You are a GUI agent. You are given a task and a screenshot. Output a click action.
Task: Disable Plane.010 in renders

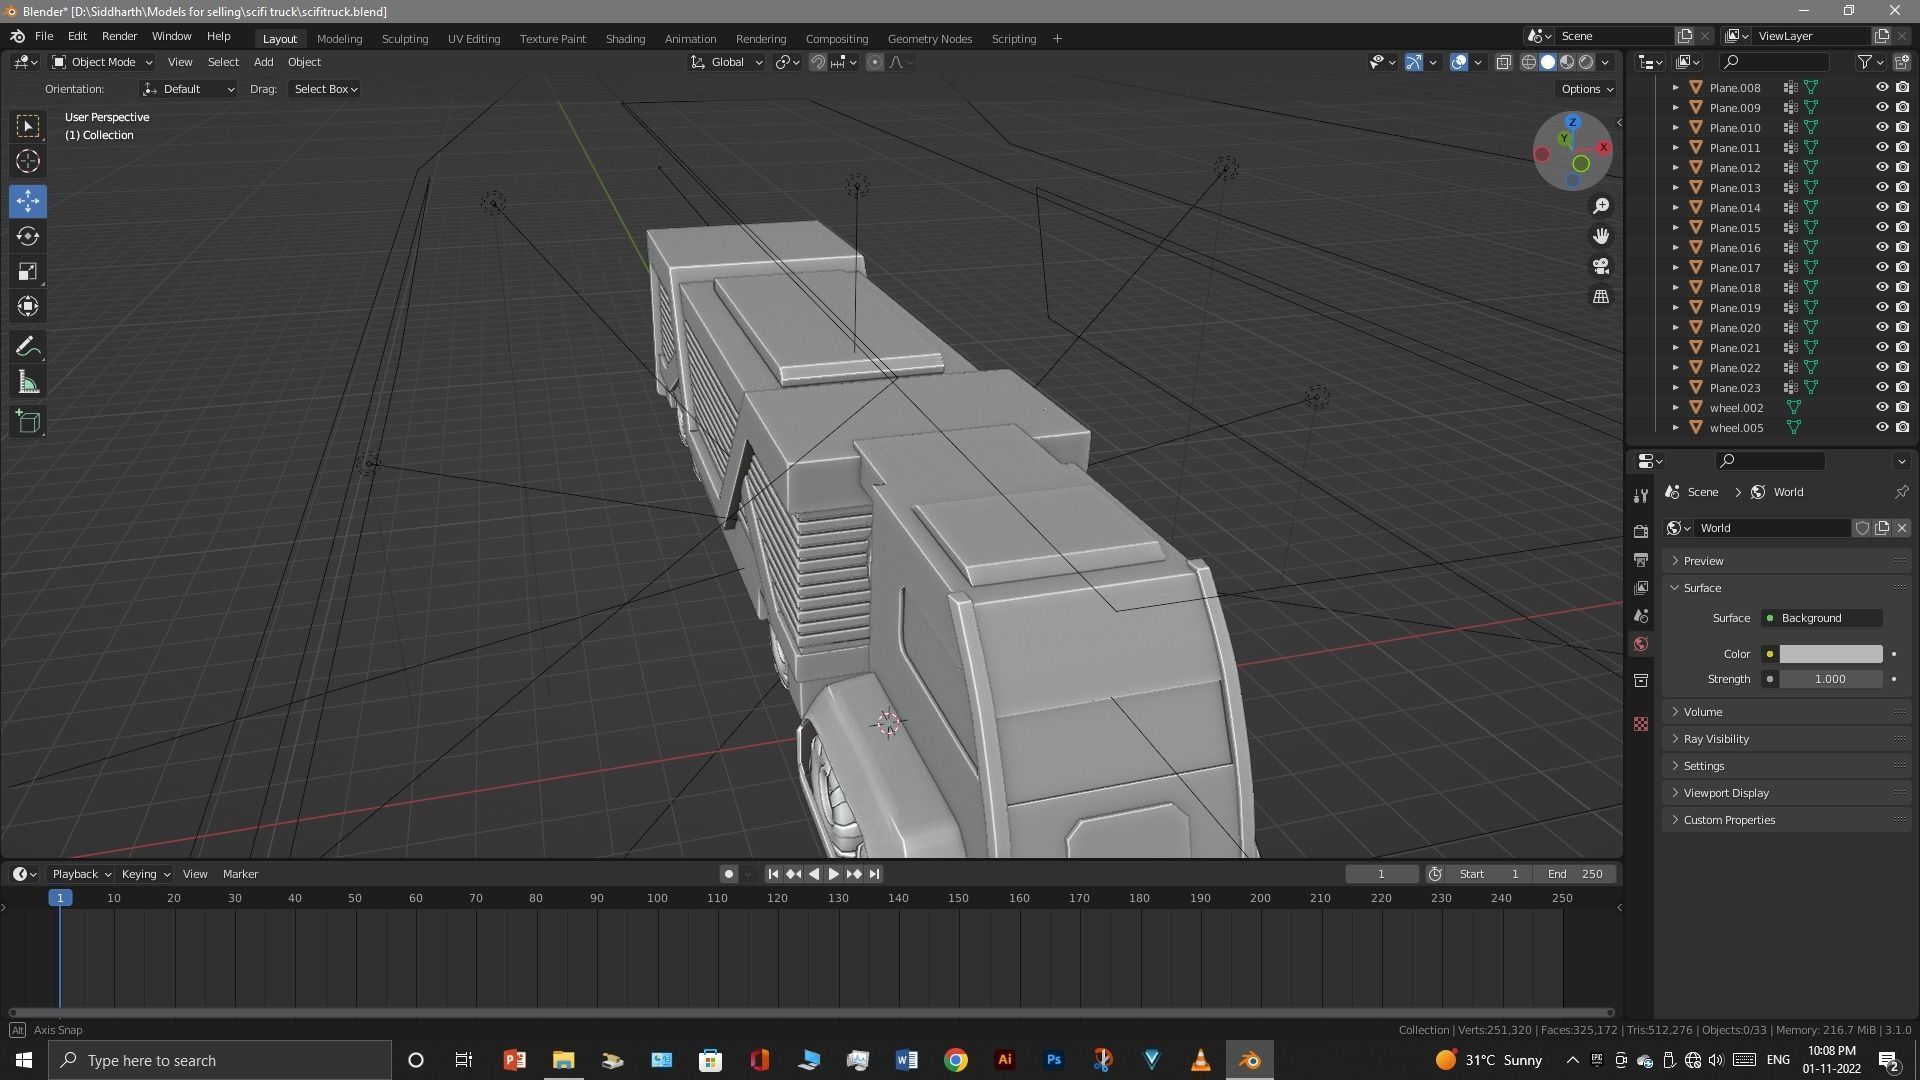[x=1902, y=128]
